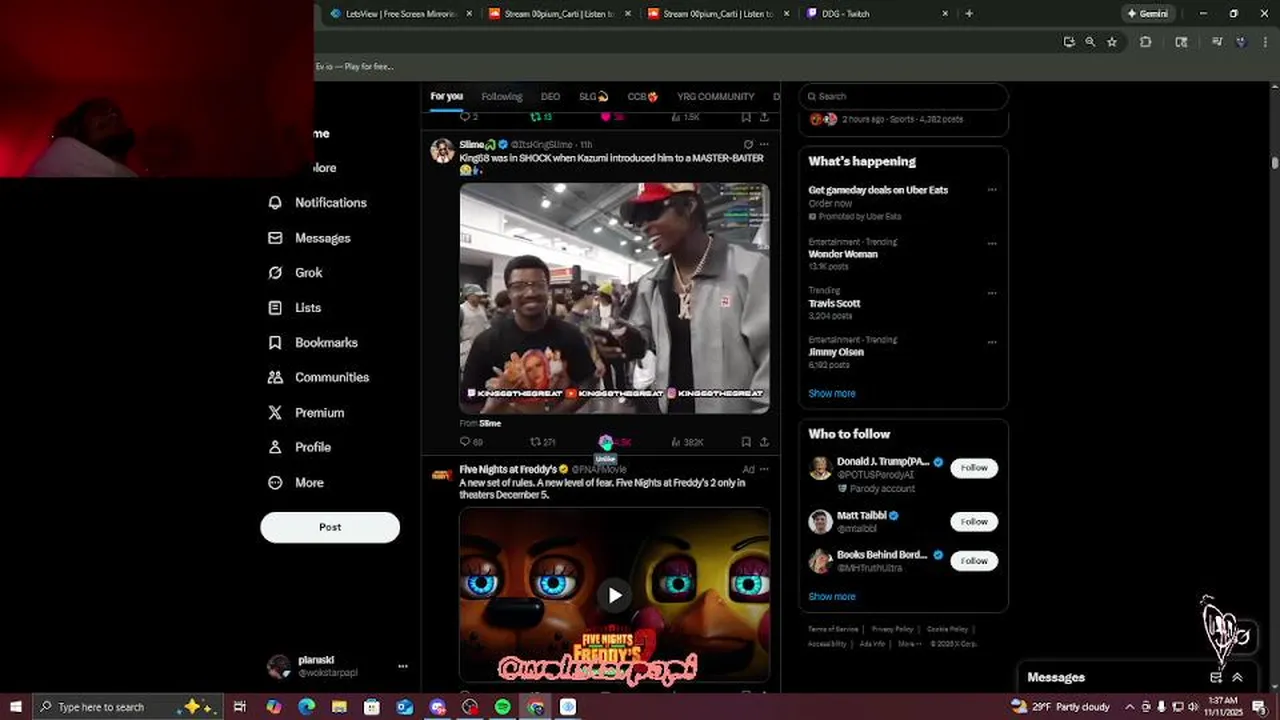
Task: Open more options on Slime post
Action: (x=764, y=145)
